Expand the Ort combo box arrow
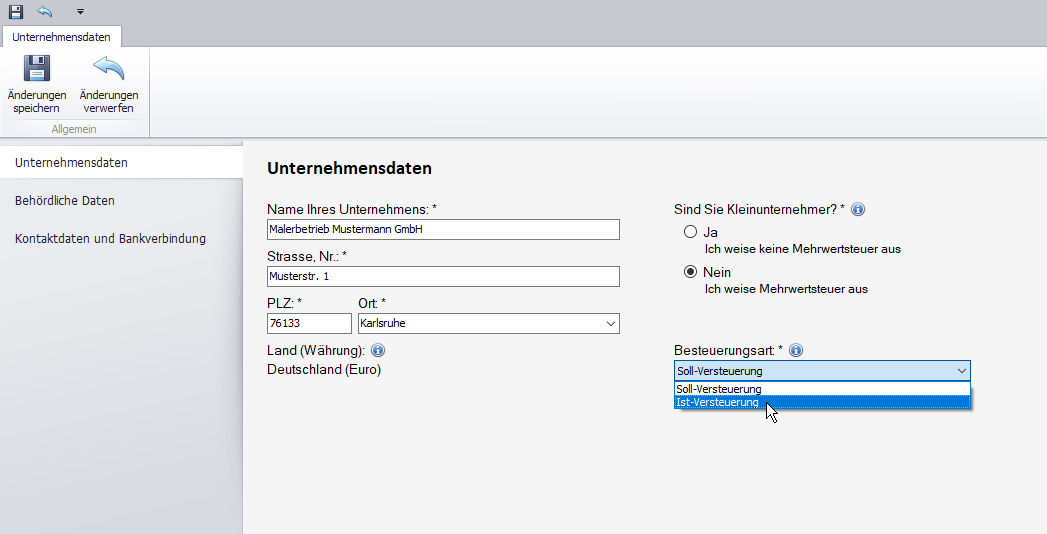1047x534 pixels. (x=610, y=324)
